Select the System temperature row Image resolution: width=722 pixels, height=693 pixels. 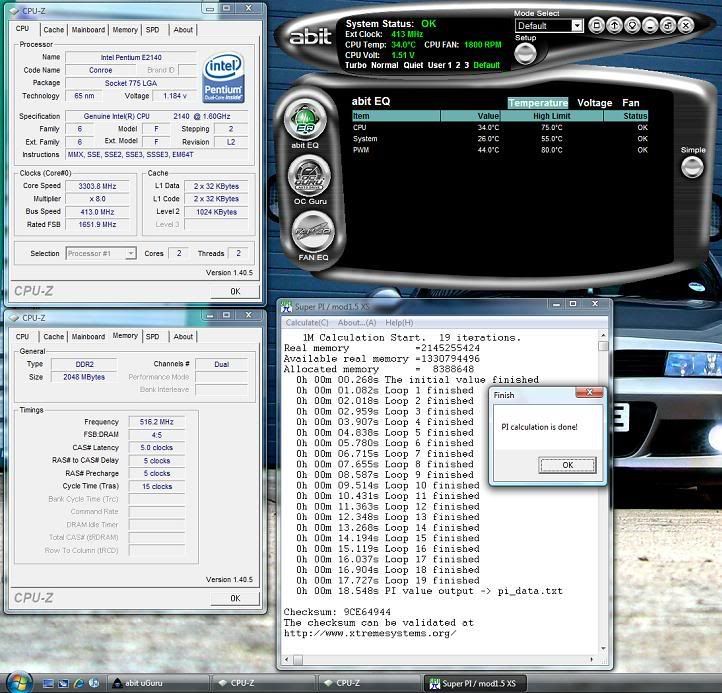coord(500,139)
